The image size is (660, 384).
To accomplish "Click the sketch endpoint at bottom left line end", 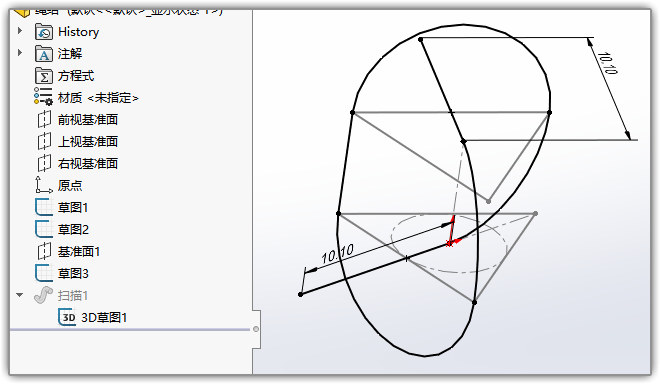I will [x=301, y=294].
